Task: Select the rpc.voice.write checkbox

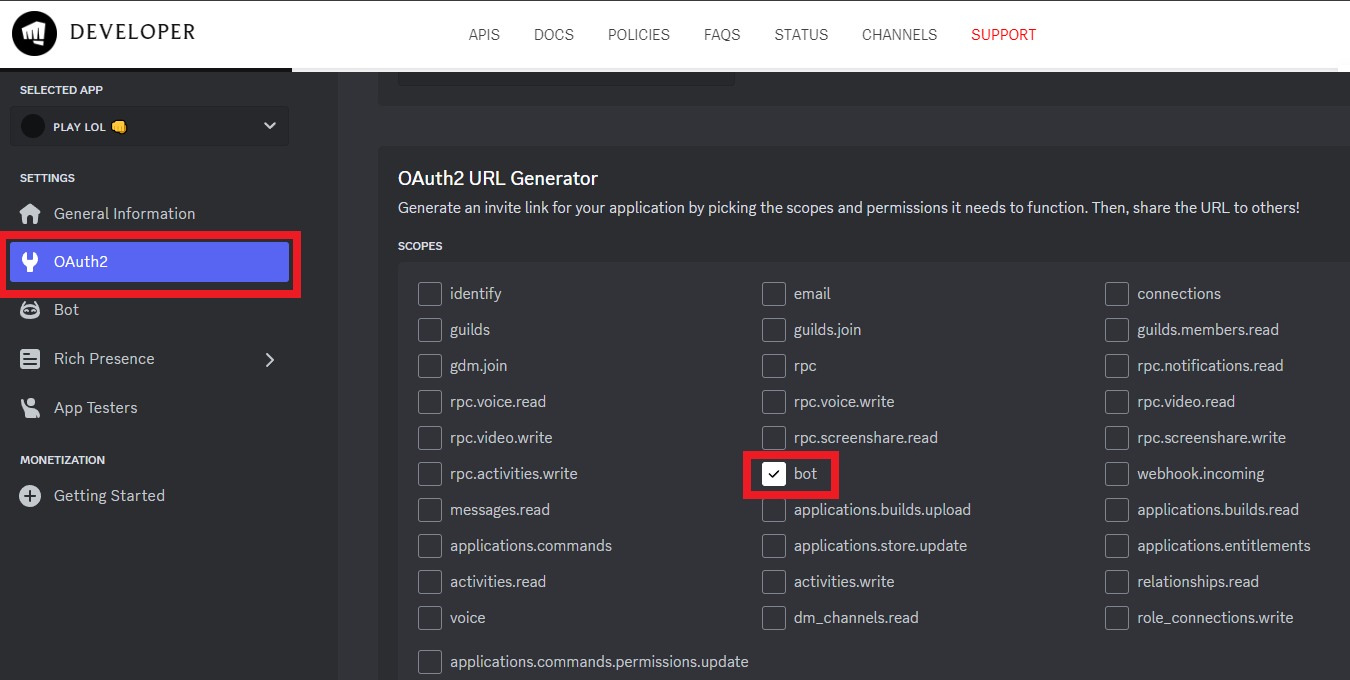Action: (774, 402)
